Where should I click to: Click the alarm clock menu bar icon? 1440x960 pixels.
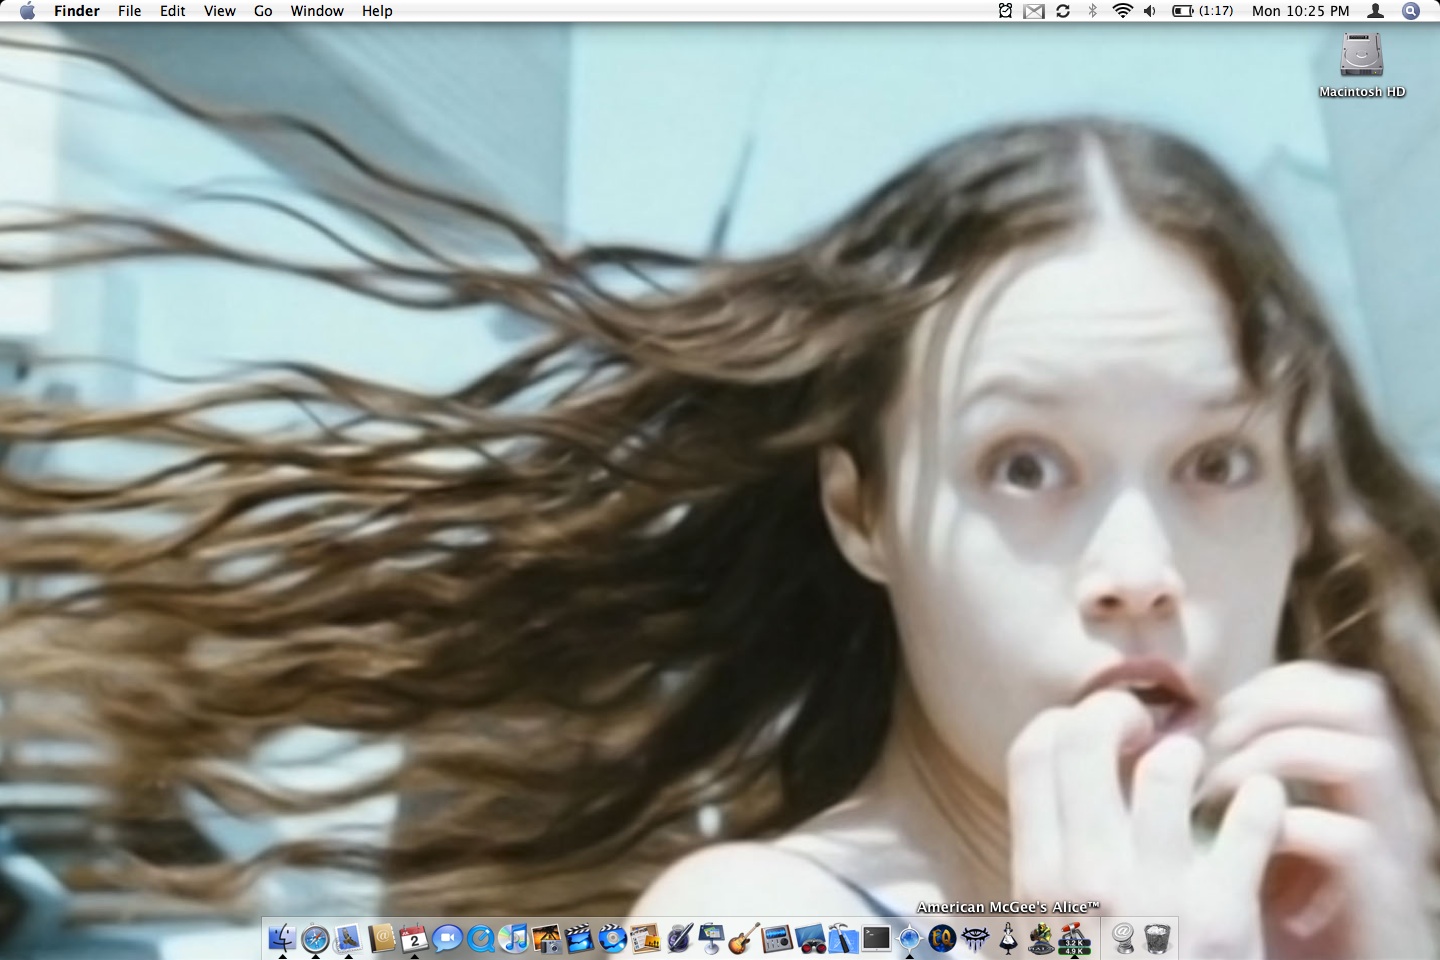coord(1005,11)
